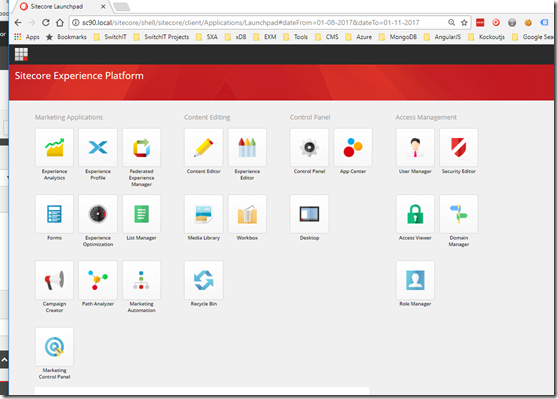This screenshot has height=399, width=558.
Task: Open the Bookmarks folder
Action: [x=67, y=37]
